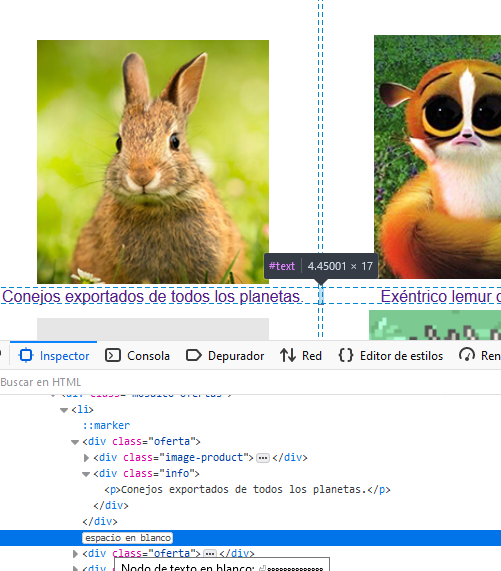
Task: Click the green pixel-art image below lemur
Action: pos(435,325)
